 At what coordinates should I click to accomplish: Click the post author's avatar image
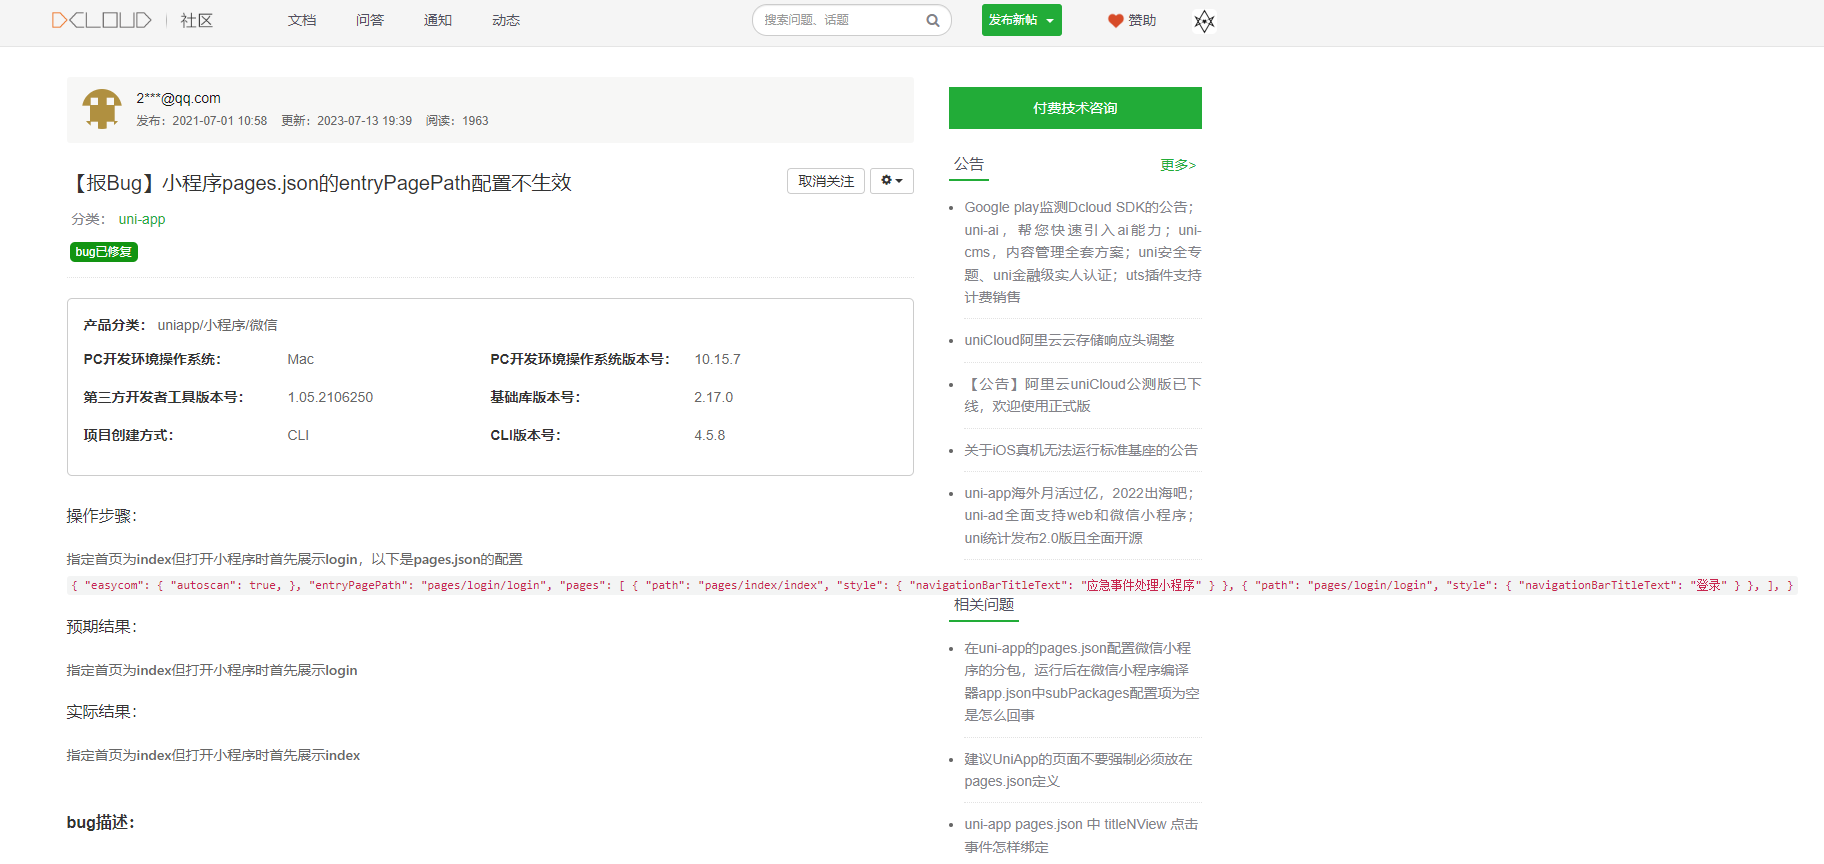pos(102,109)
